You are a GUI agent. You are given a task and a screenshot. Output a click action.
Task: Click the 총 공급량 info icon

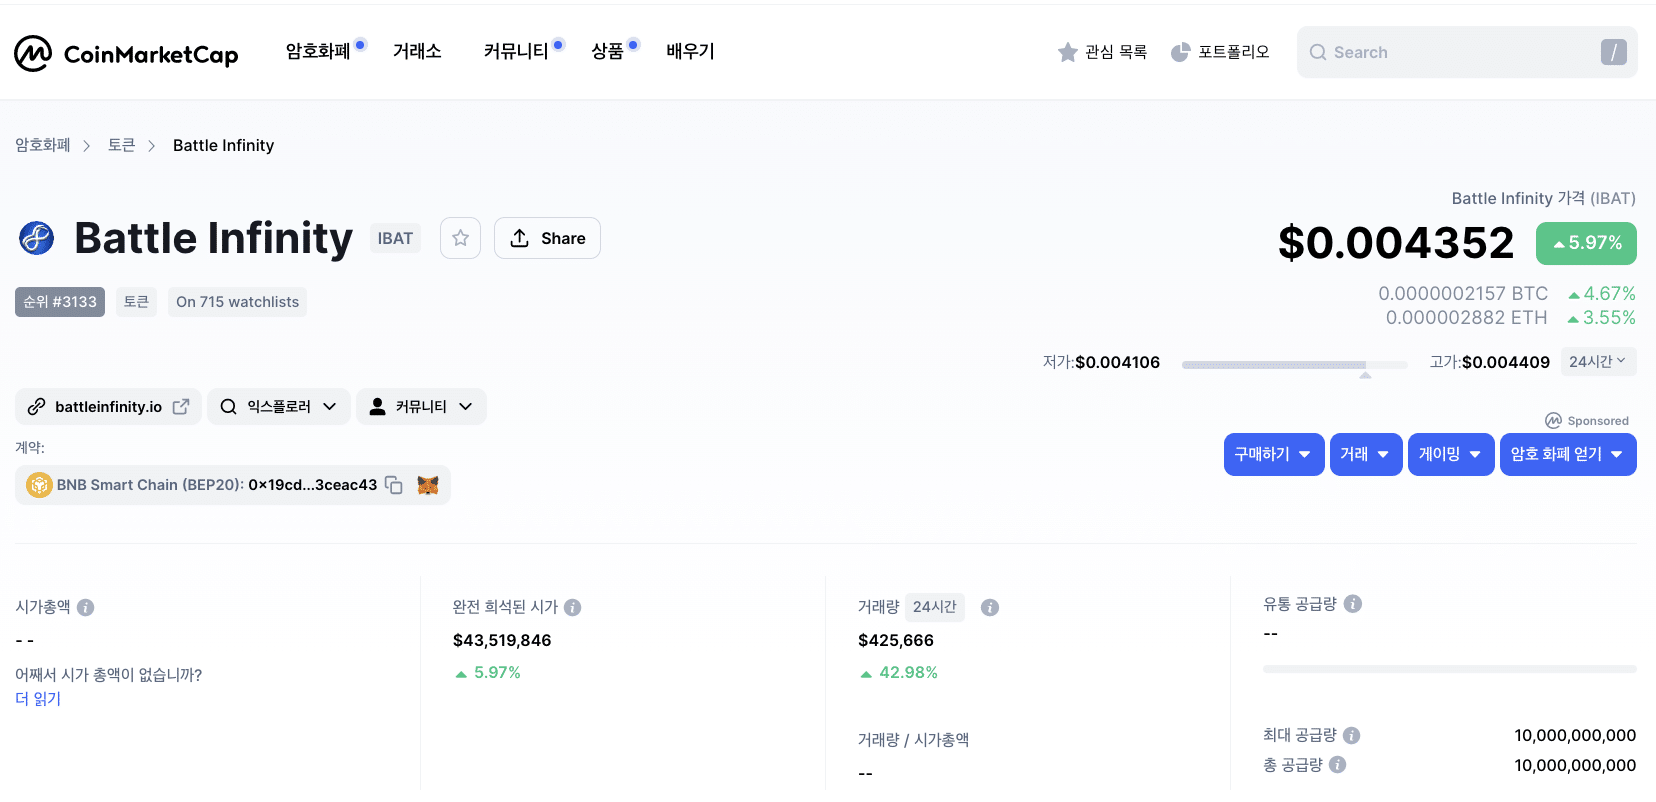1338,765
